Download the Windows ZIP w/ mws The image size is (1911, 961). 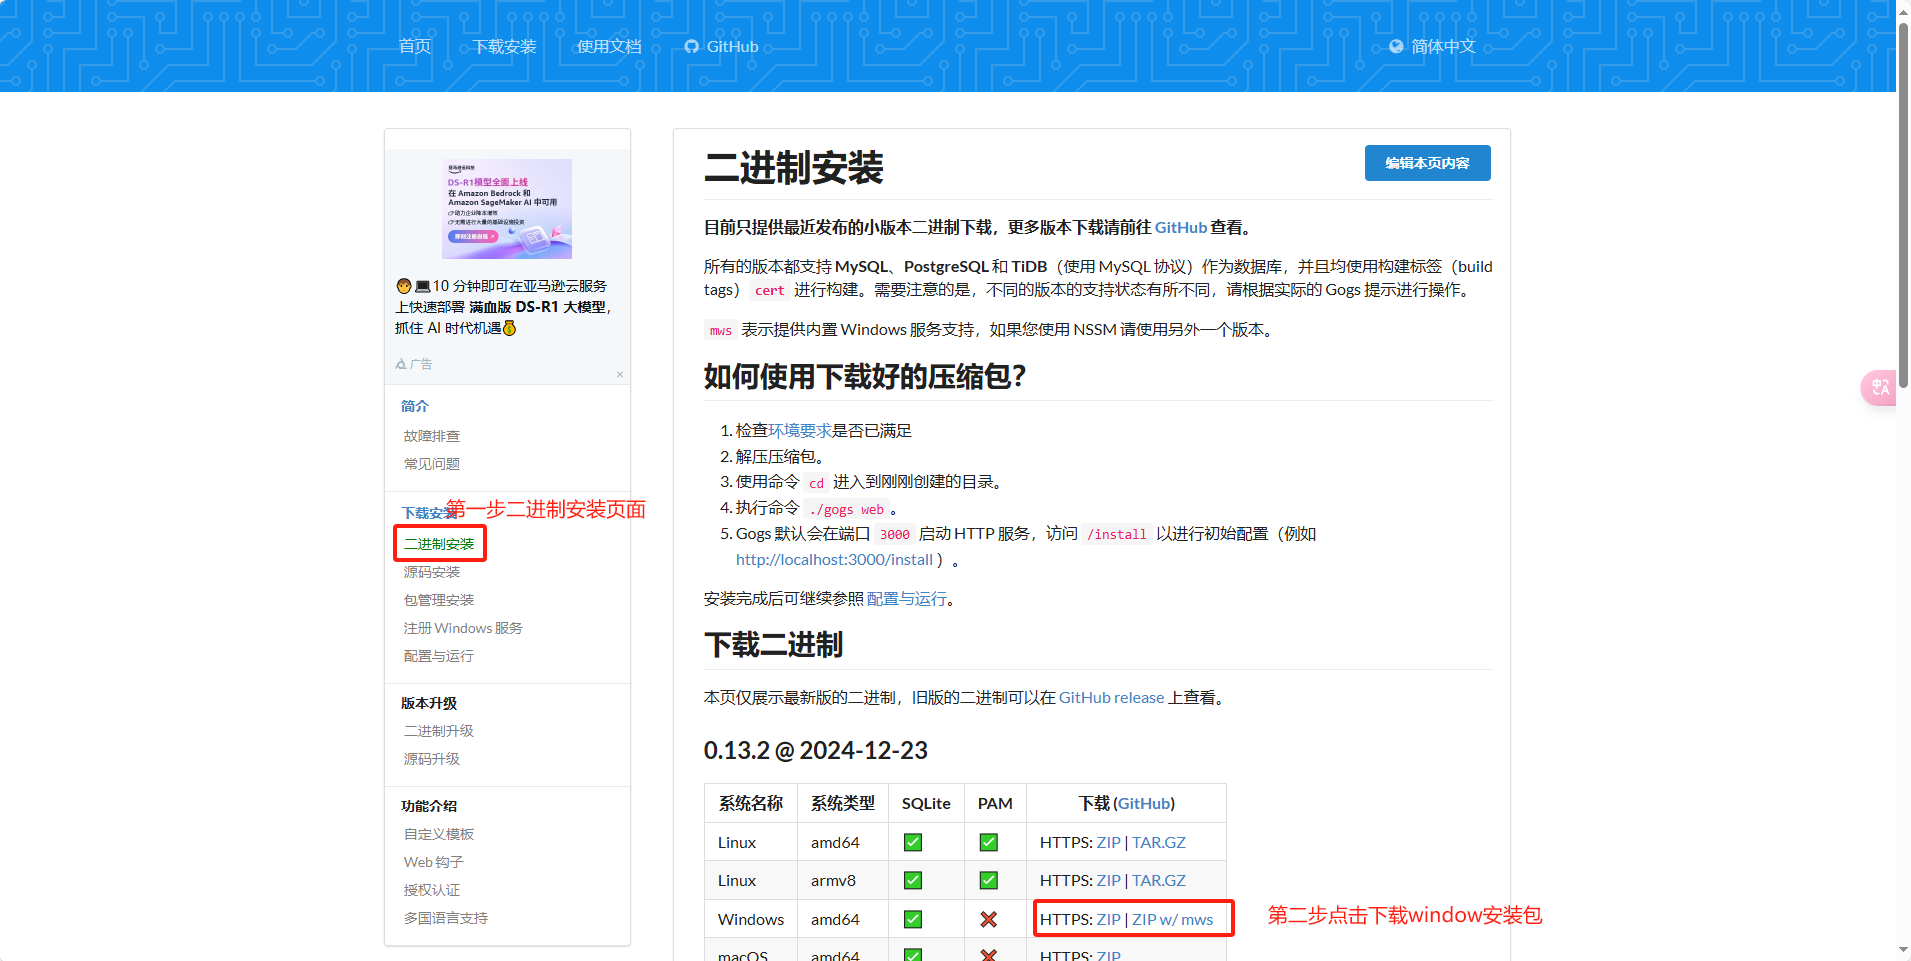1172,919
